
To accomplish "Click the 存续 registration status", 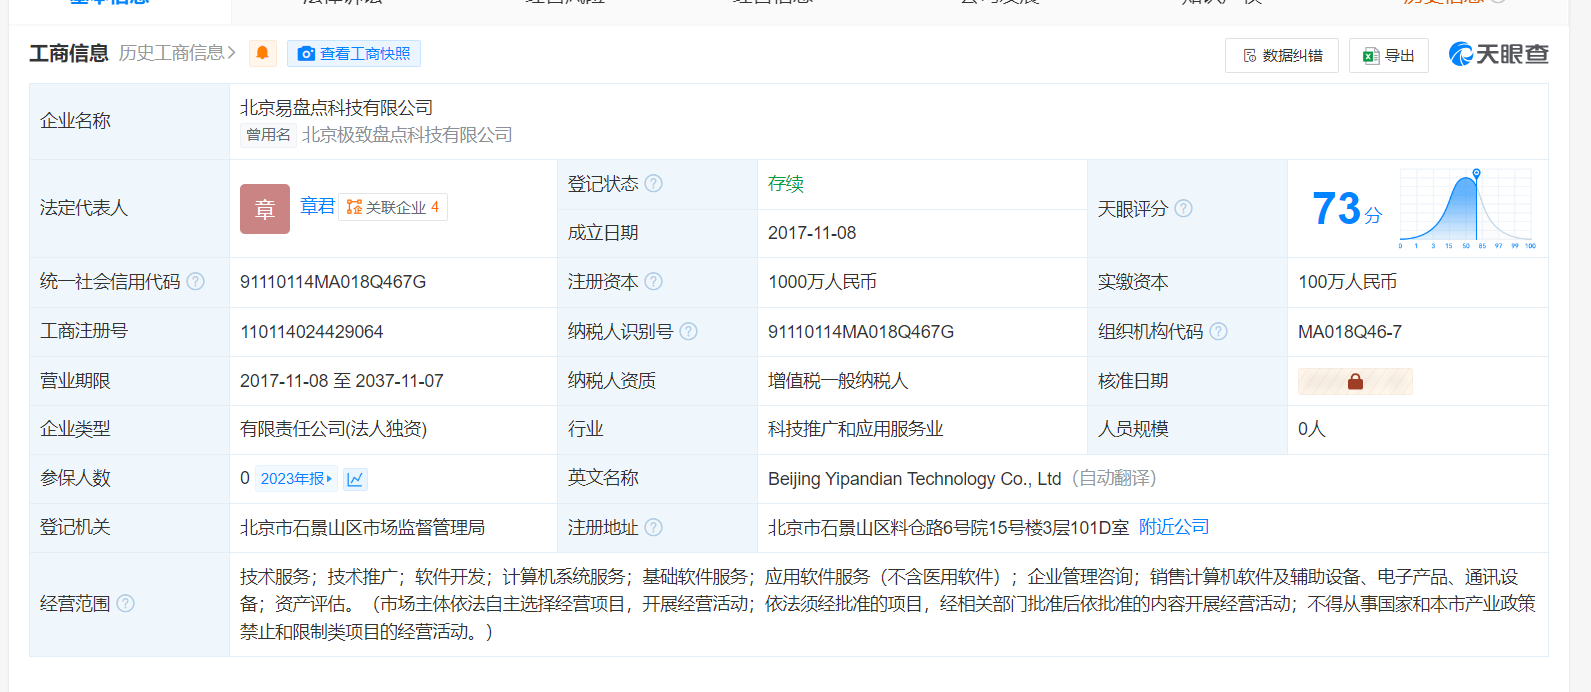I will pos(786,183).
